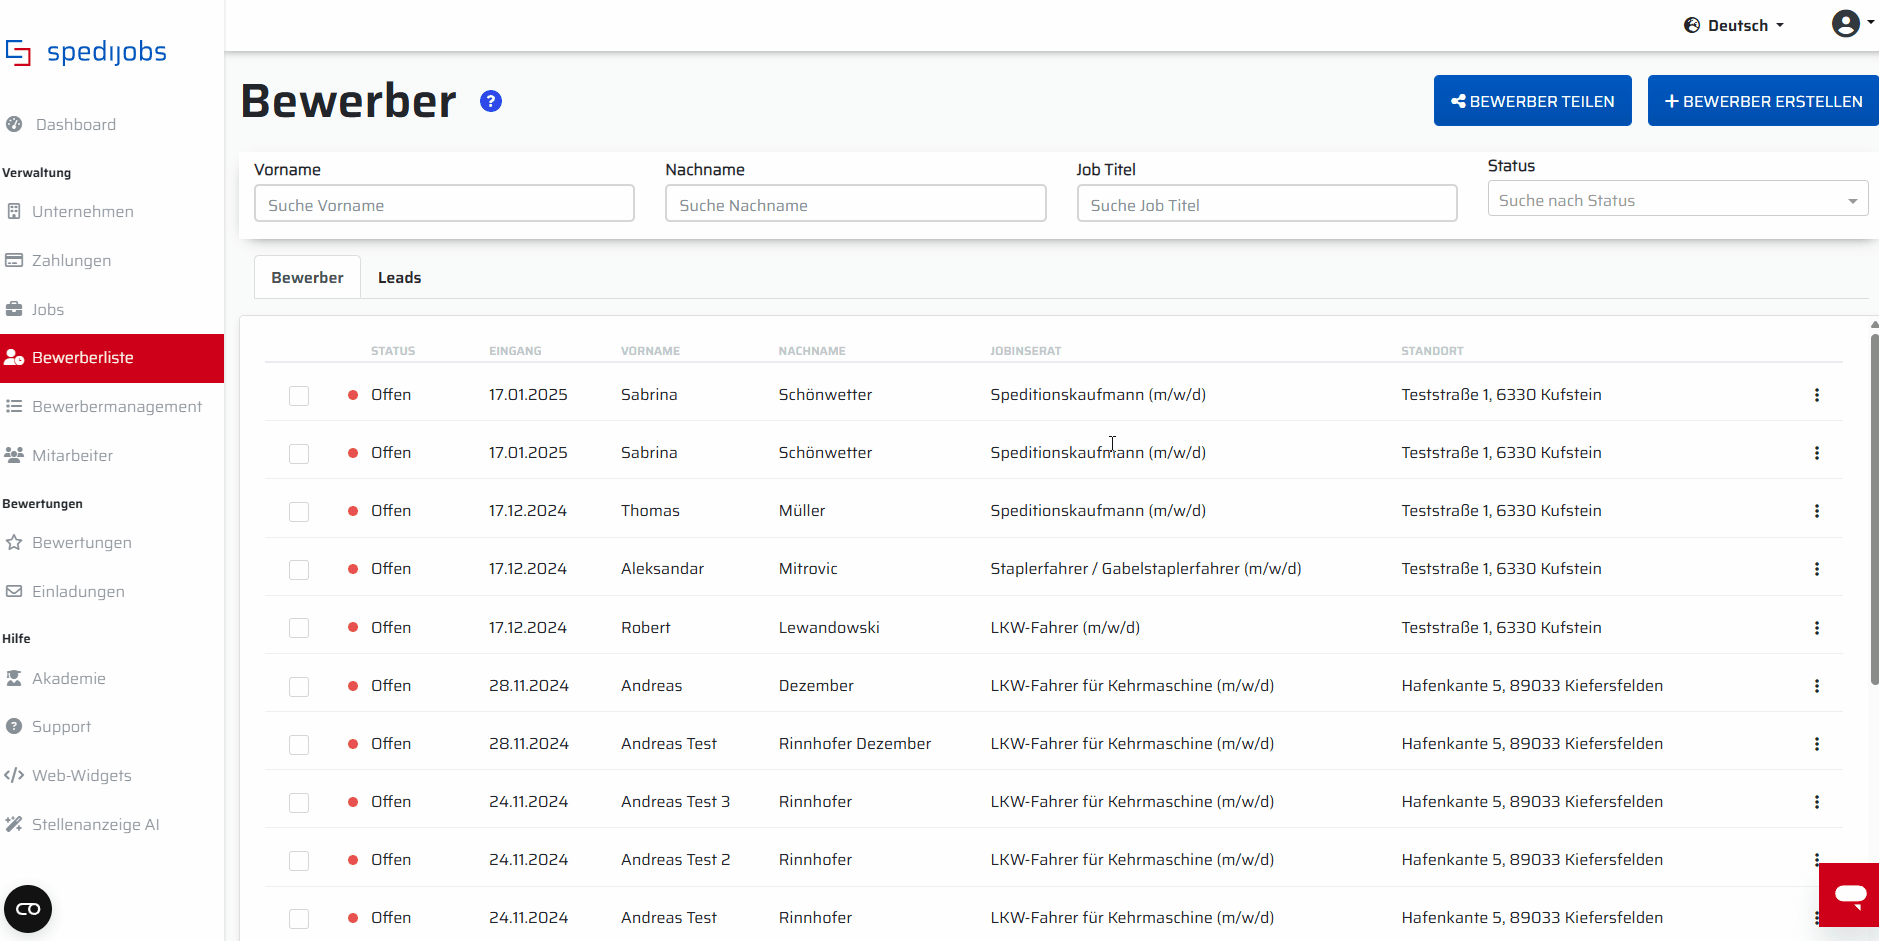Click the JOBINSERAT column header
Screen dimensions: 1879x941
[x=1026, y=351]
